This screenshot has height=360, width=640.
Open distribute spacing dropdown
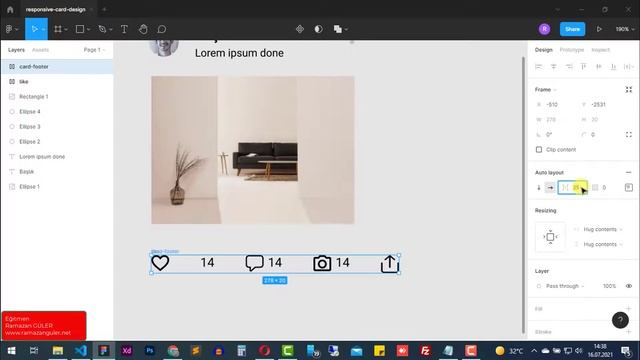629,67
